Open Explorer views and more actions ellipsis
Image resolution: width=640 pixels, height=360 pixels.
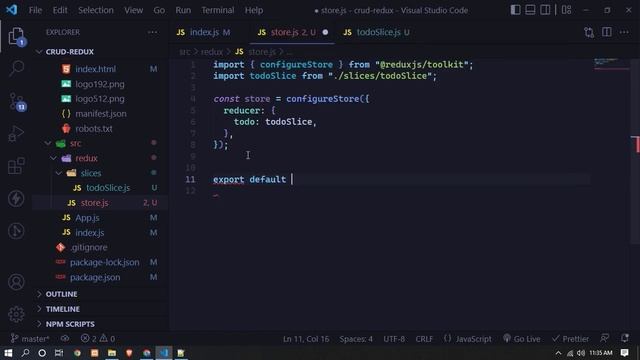[x=153, y=32]
